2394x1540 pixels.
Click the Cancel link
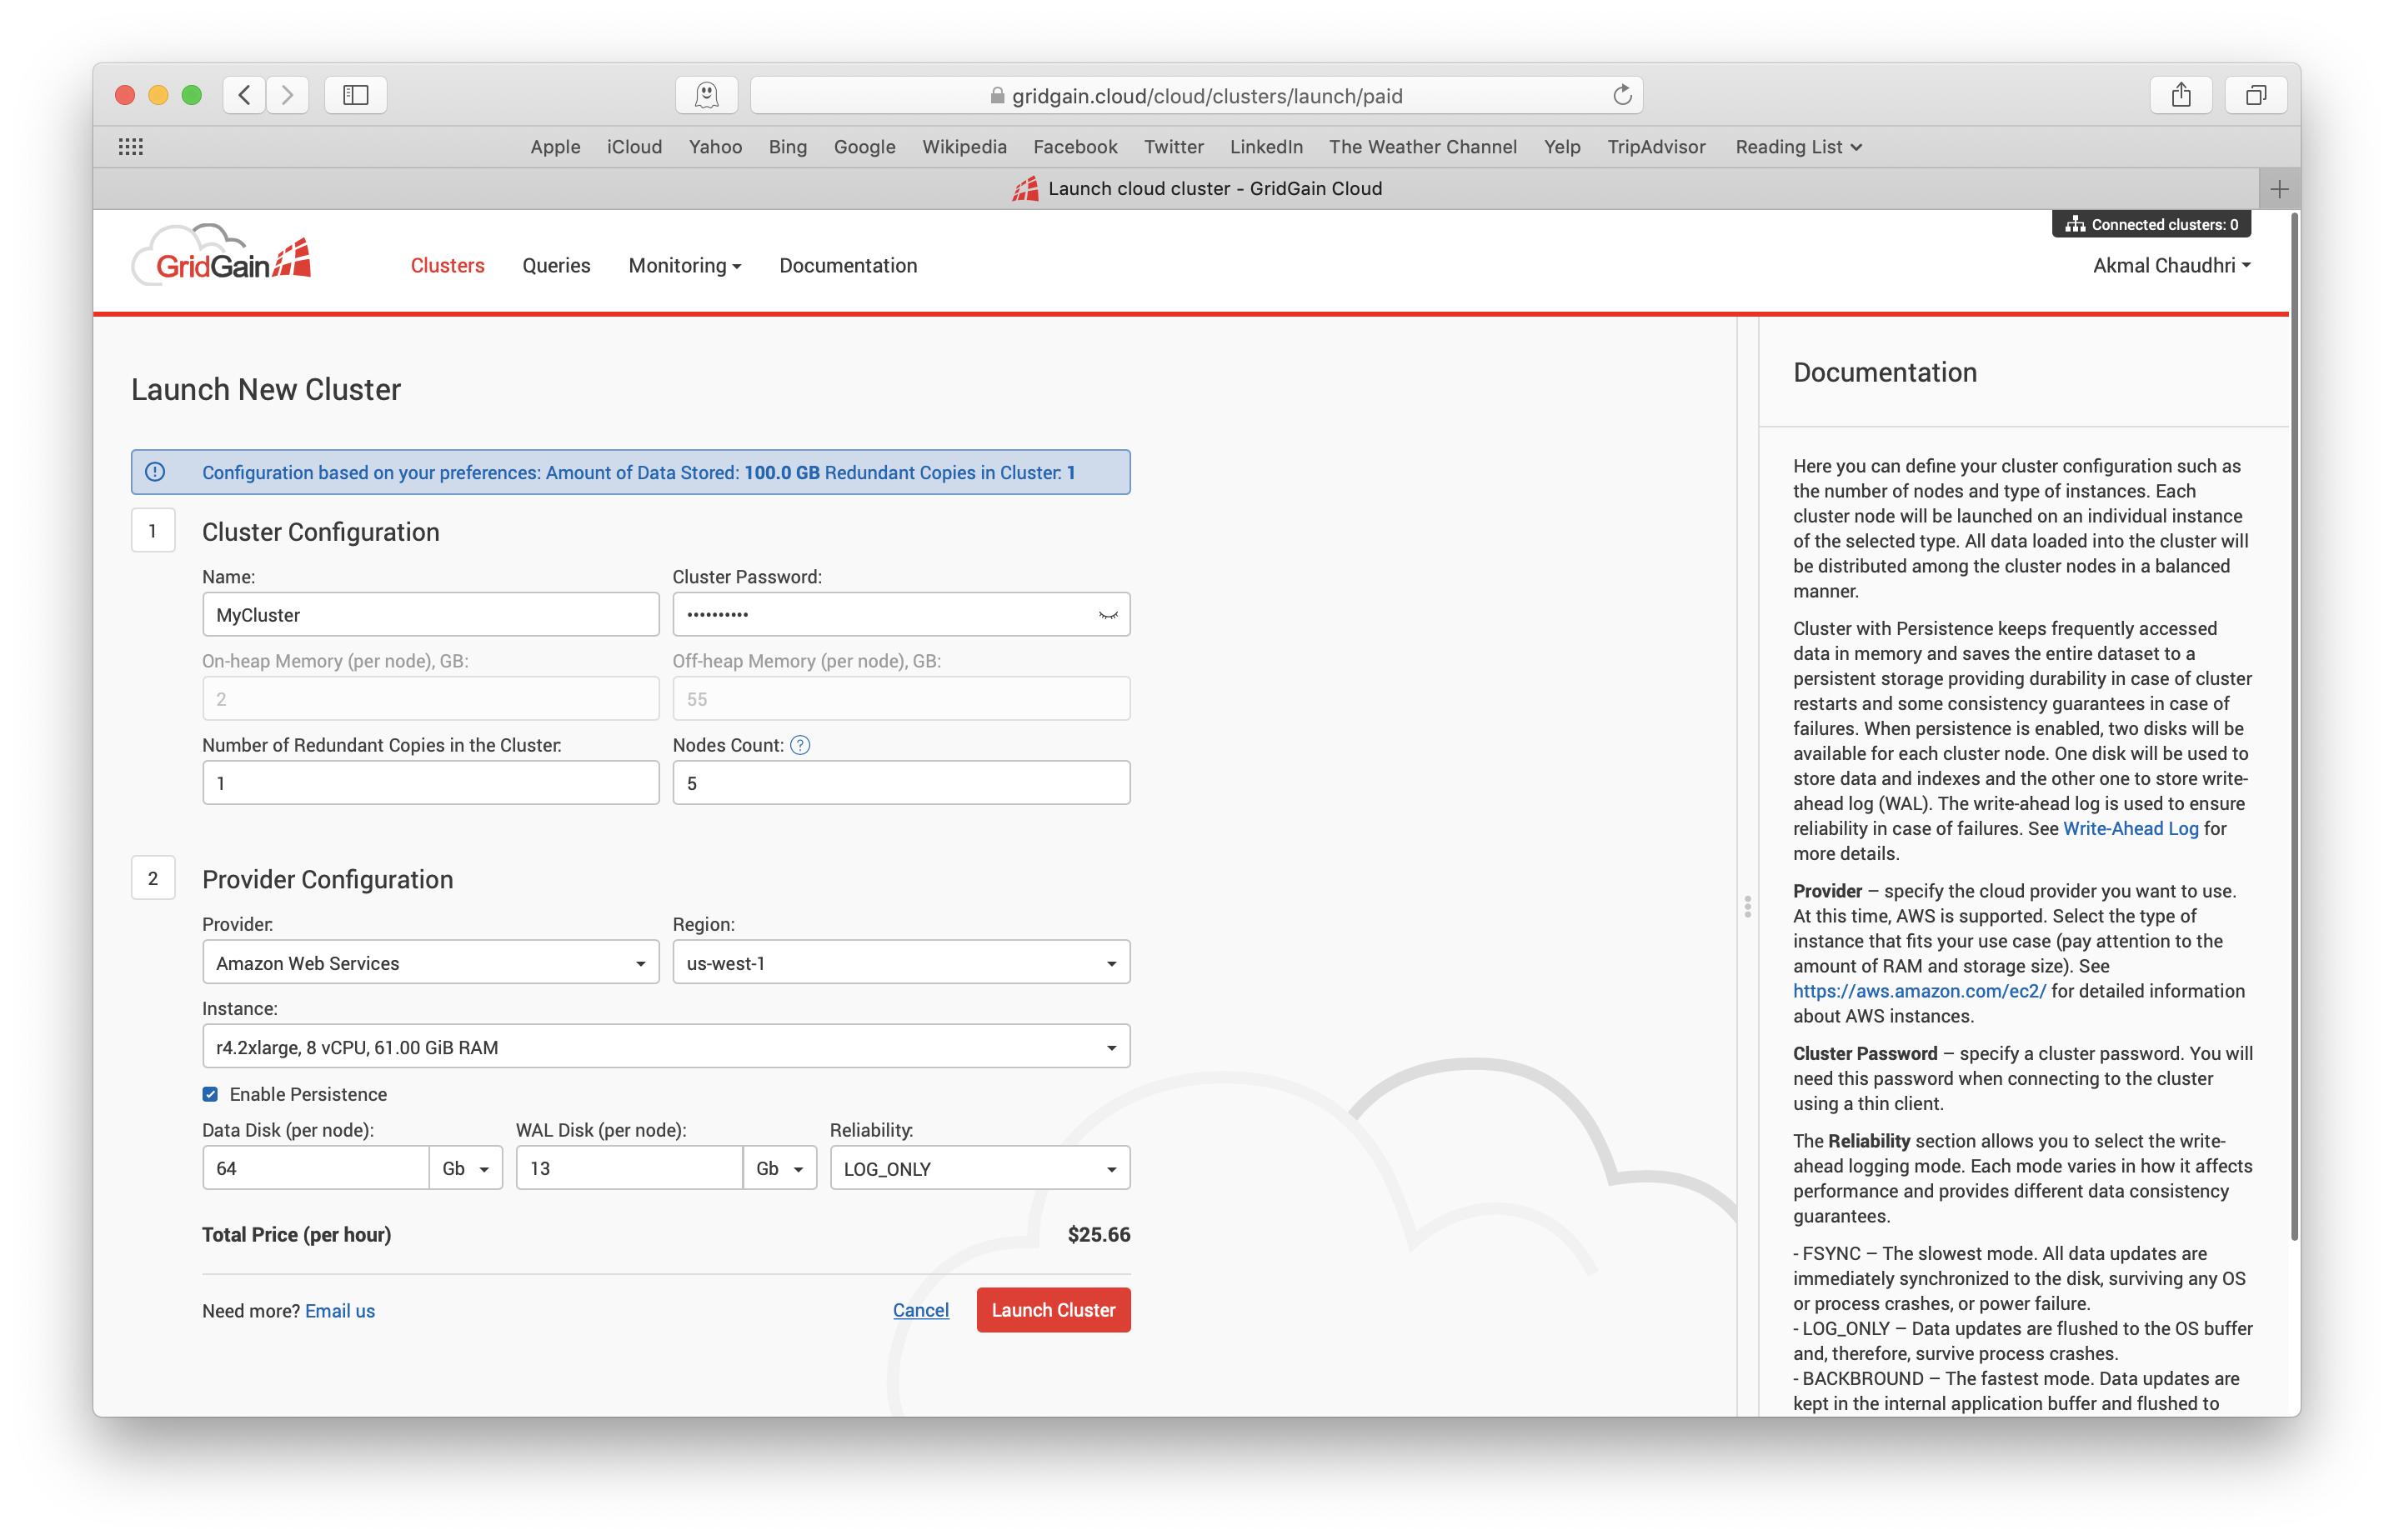pyautogui.click(x=920, y=1310)
